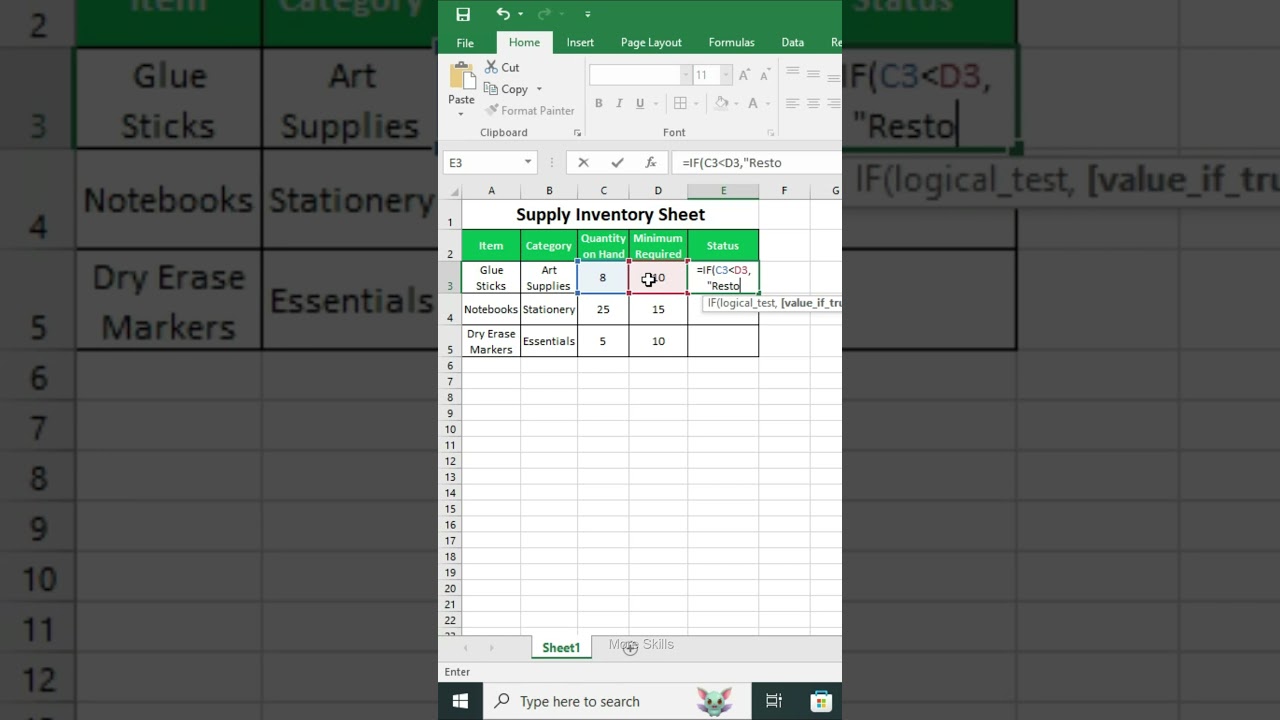Undo the last action
This screenshot has width=1280, height=720.
point(503,14)
